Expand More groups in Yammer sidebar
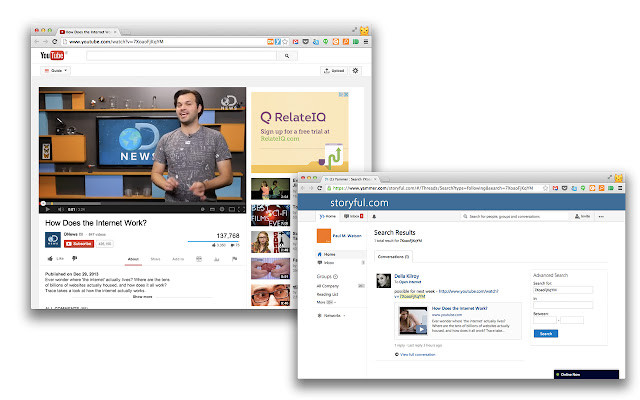 point(327,302)
